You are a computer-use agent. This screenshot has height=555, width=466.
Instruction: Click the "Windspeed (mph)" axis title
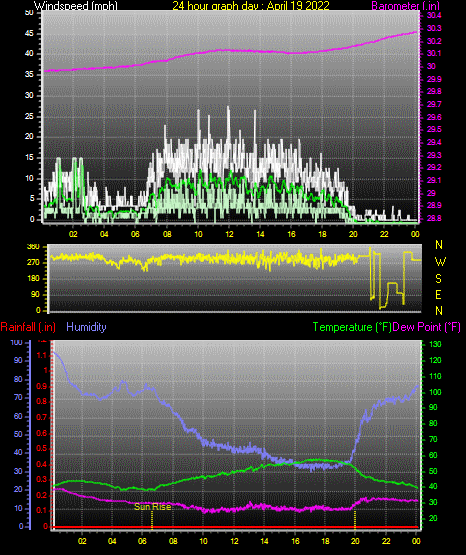(76, 5)
